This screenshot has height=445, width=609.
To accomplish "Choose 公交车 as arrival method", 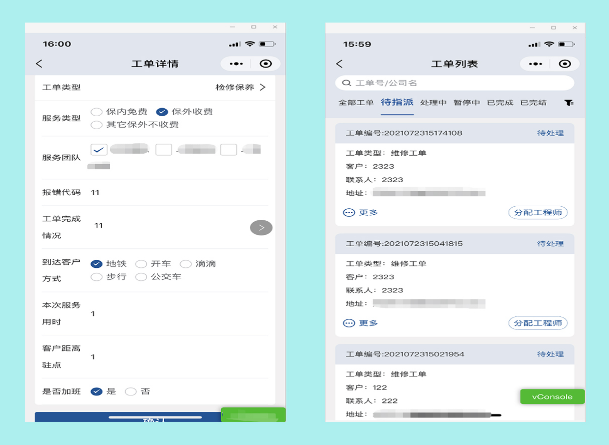I will tap(141, 277).
